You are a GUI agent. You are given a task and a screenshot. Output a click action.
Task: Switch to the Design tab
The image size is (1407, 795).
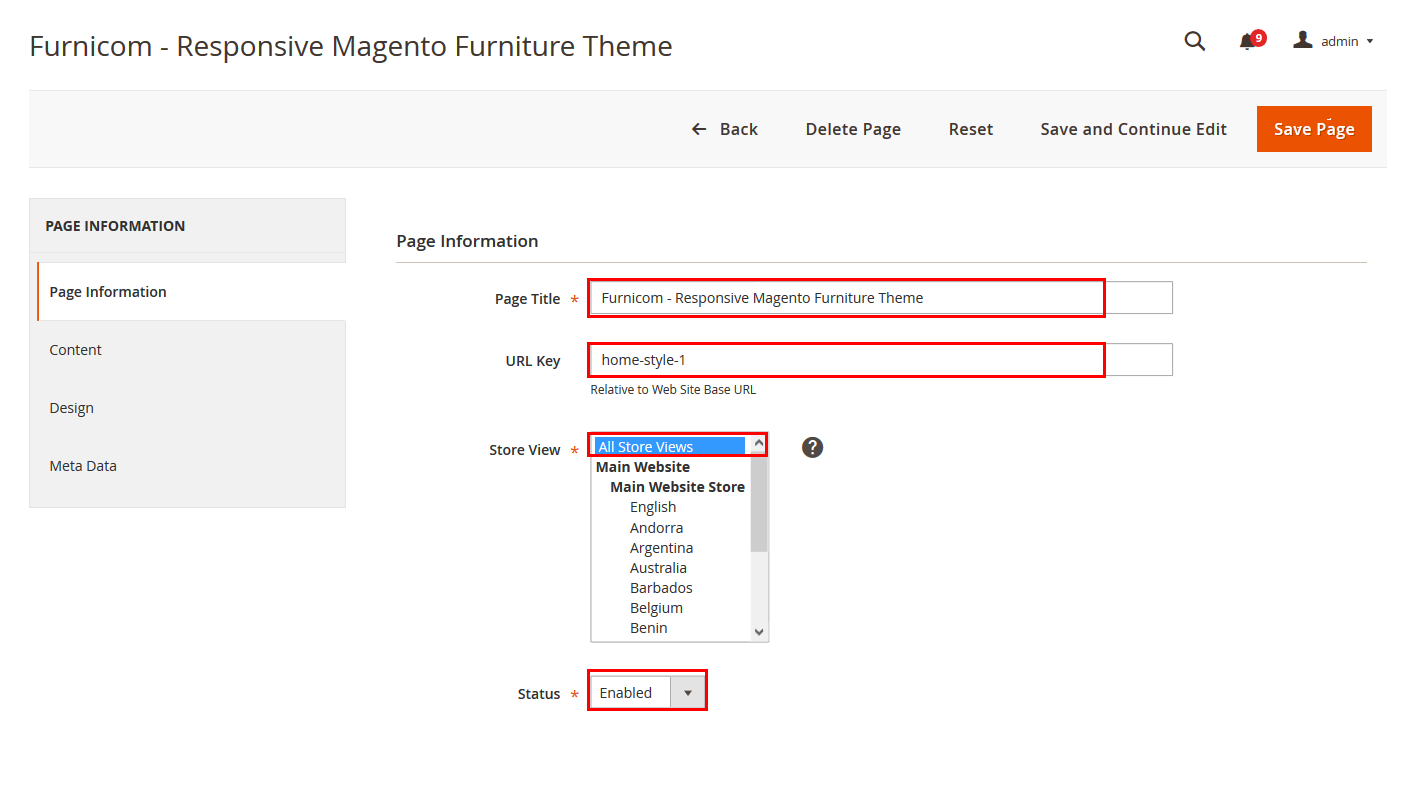pyautogui.click(x=188, y=408)
